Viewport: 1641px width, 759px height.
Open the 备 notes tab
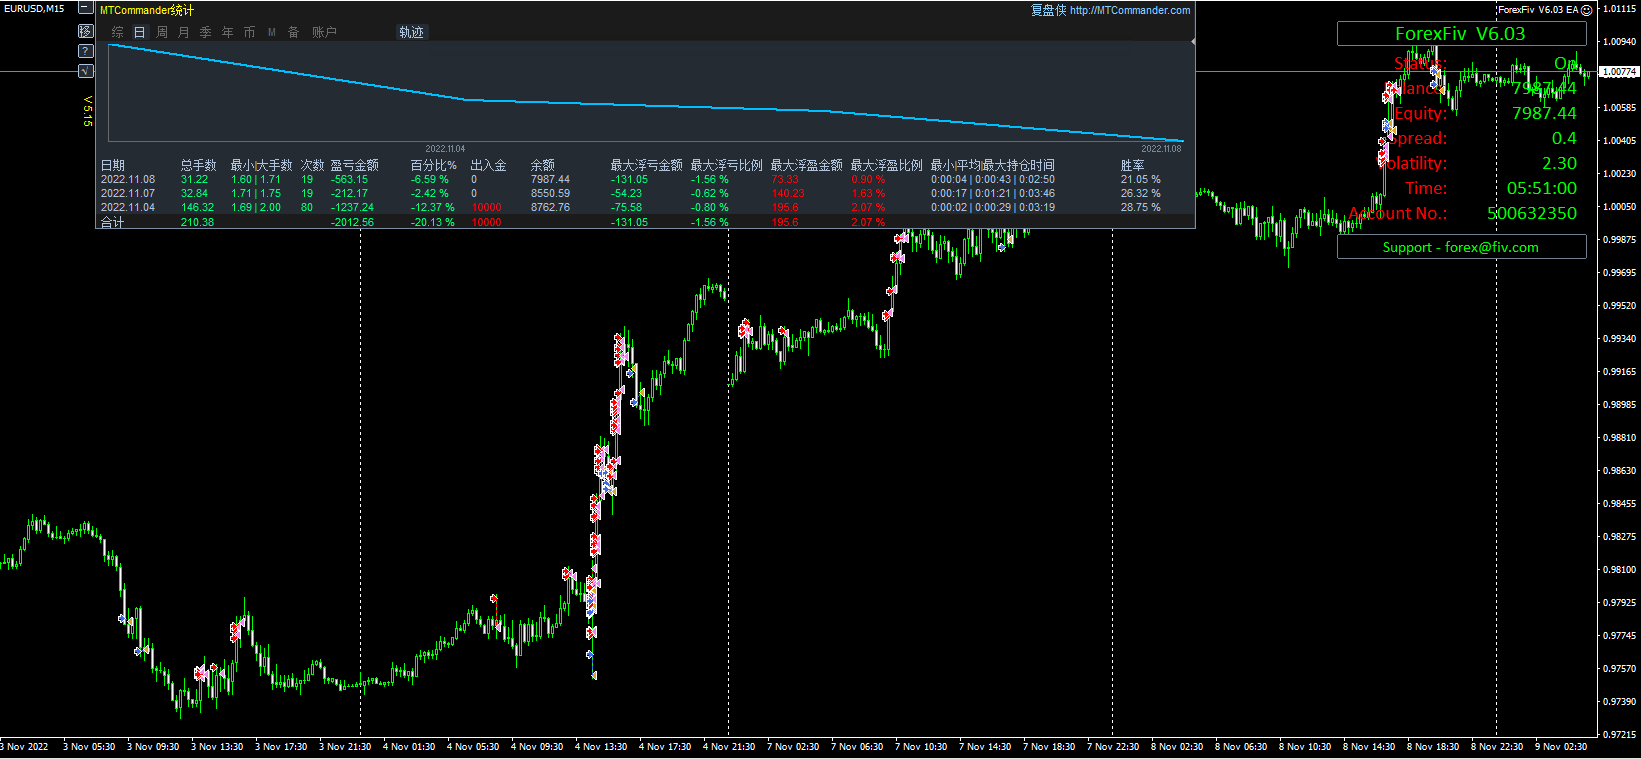294,32
